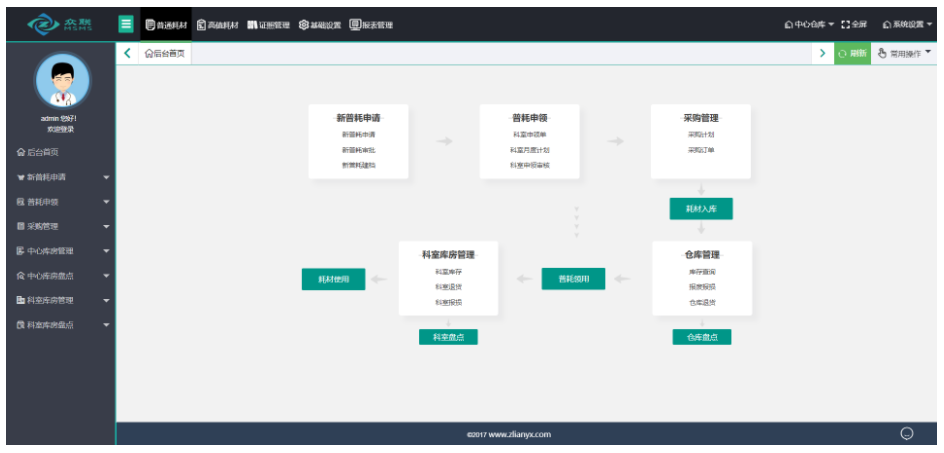Click the admin doctor avatar picture
Image resolution: width=944 pixels, height=453 pixels.
[62, 80]
